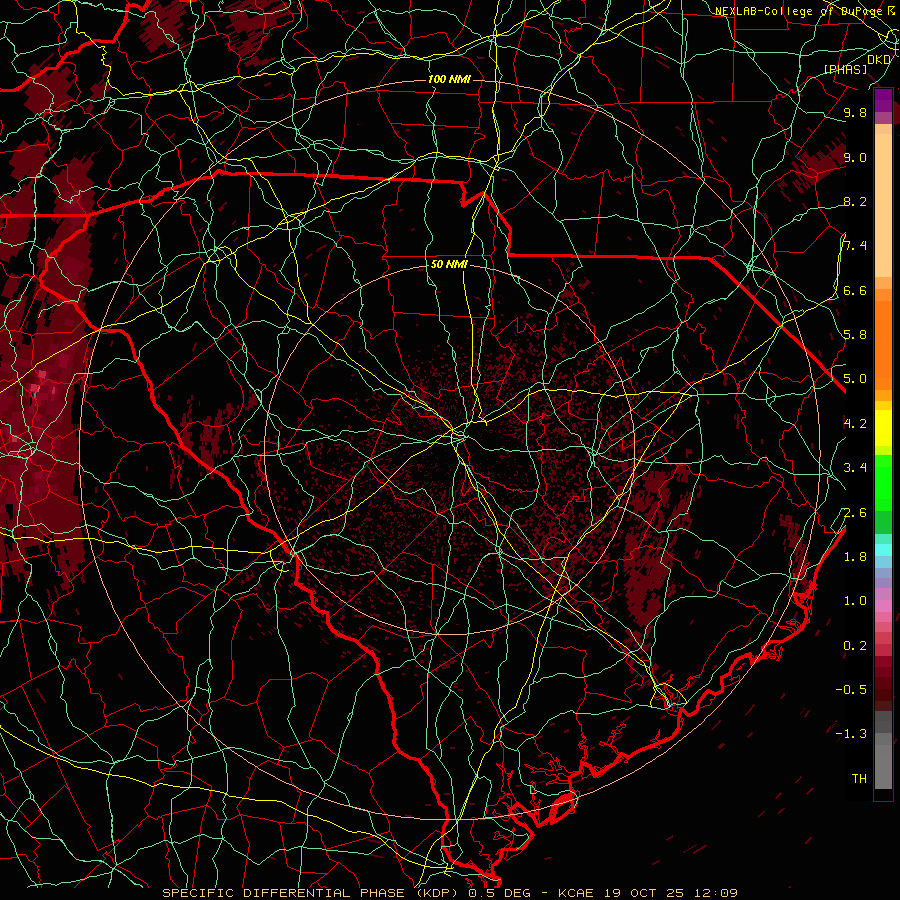Click the 7.4 value on the color scale
The image size is (900, 900).
(x=855, y=246)
